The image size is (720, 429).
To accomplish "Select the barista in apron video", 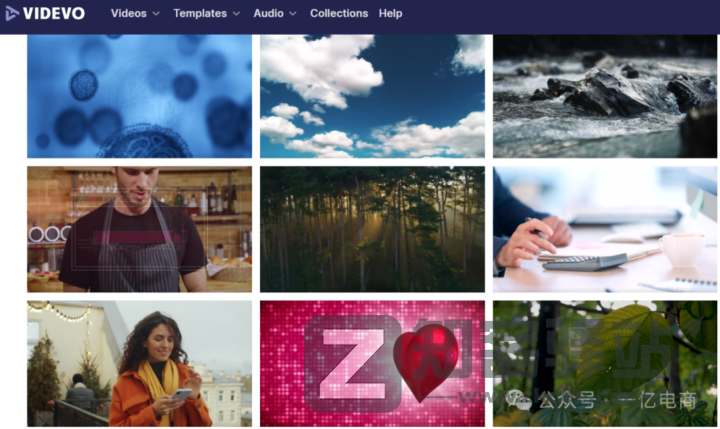I will pos(139,229).
